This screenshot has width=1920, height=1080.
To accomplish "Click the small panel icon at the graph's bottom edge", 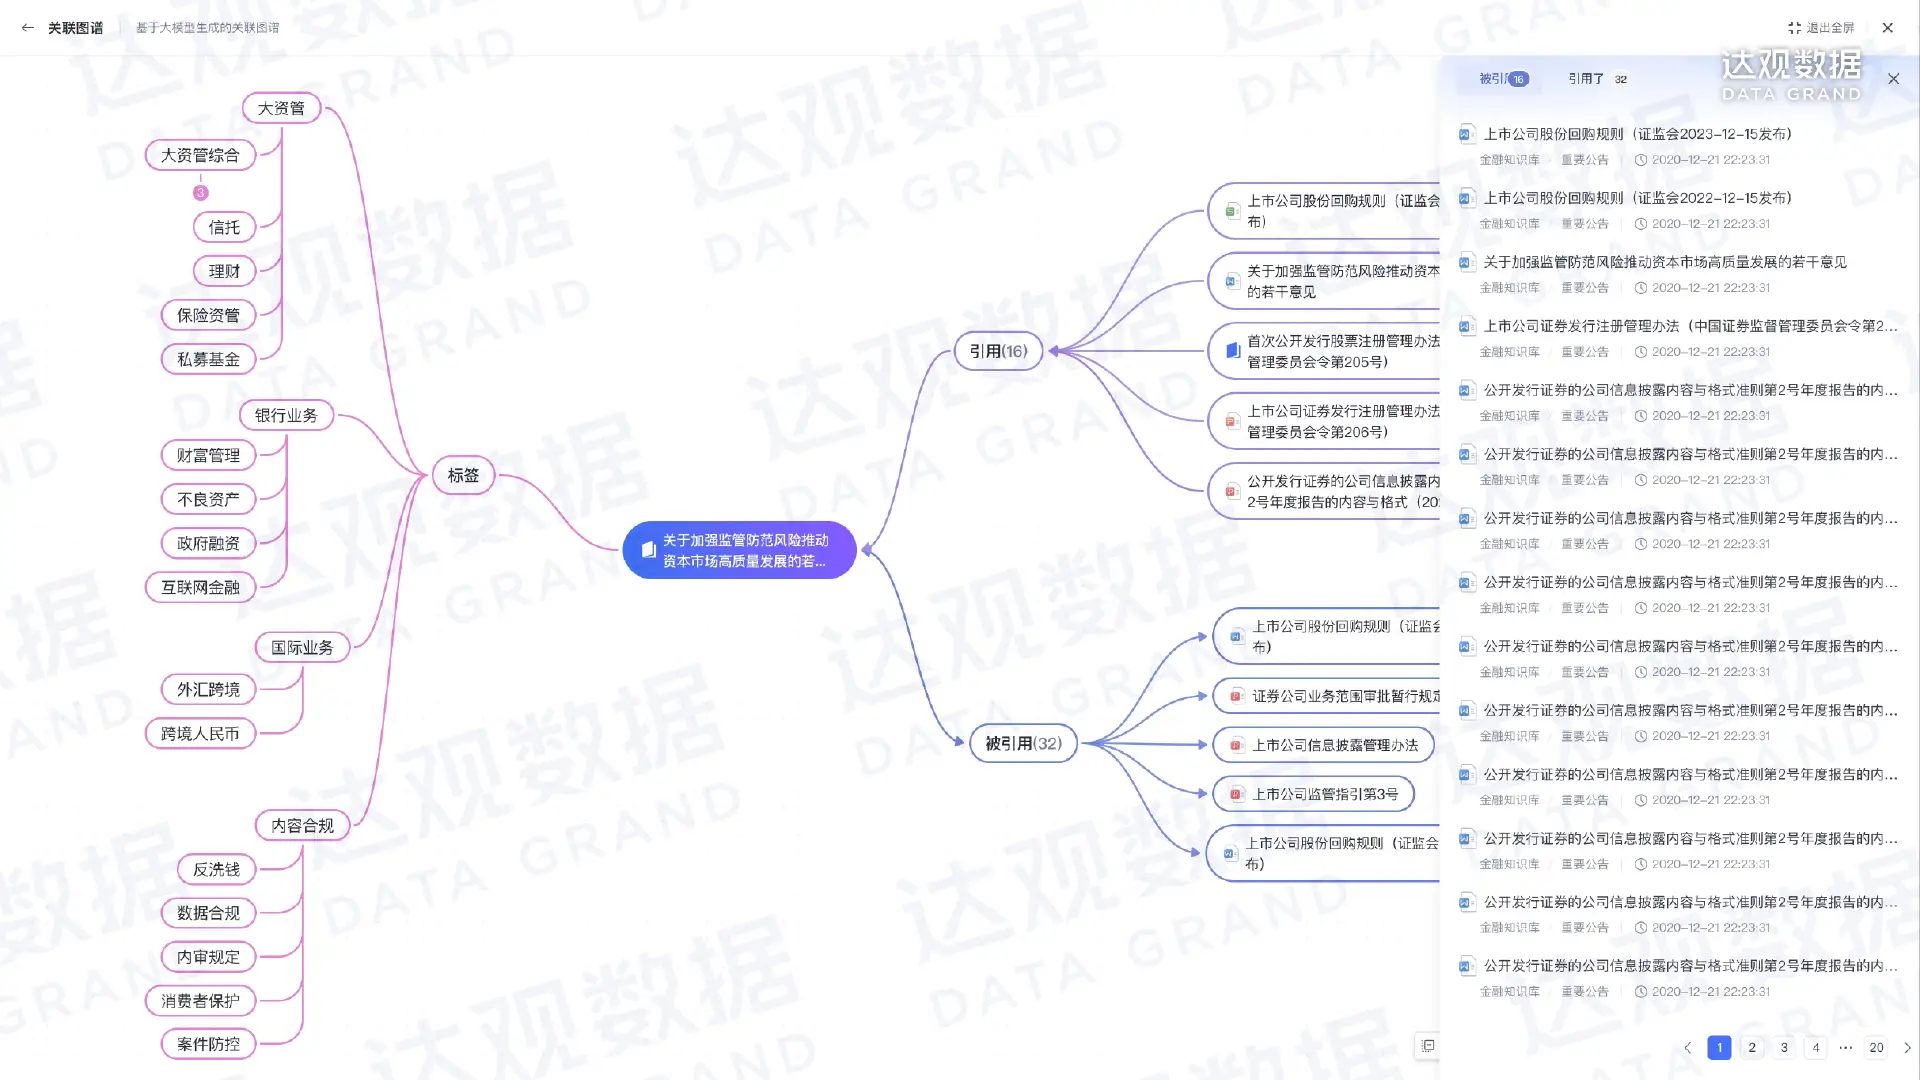I will pos(1428,1046).
